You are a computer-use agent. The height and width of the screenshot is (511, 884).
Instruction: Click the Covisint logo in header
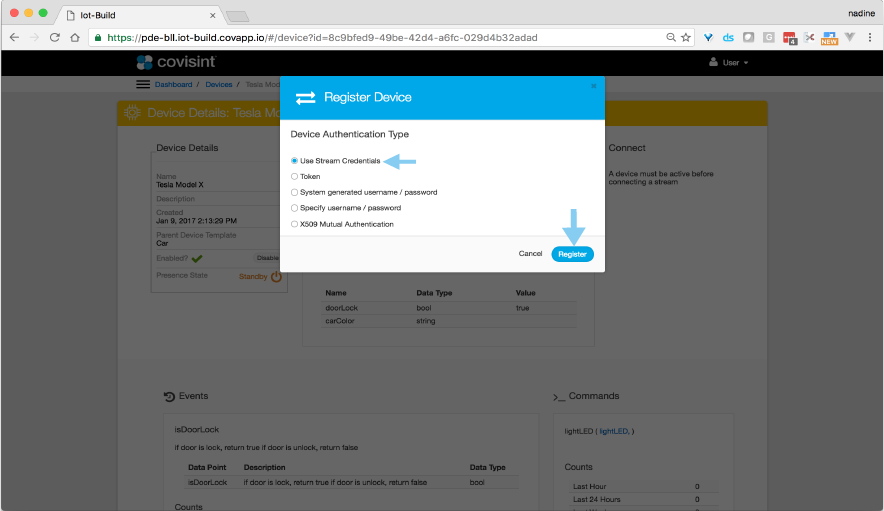pos(173,62)
